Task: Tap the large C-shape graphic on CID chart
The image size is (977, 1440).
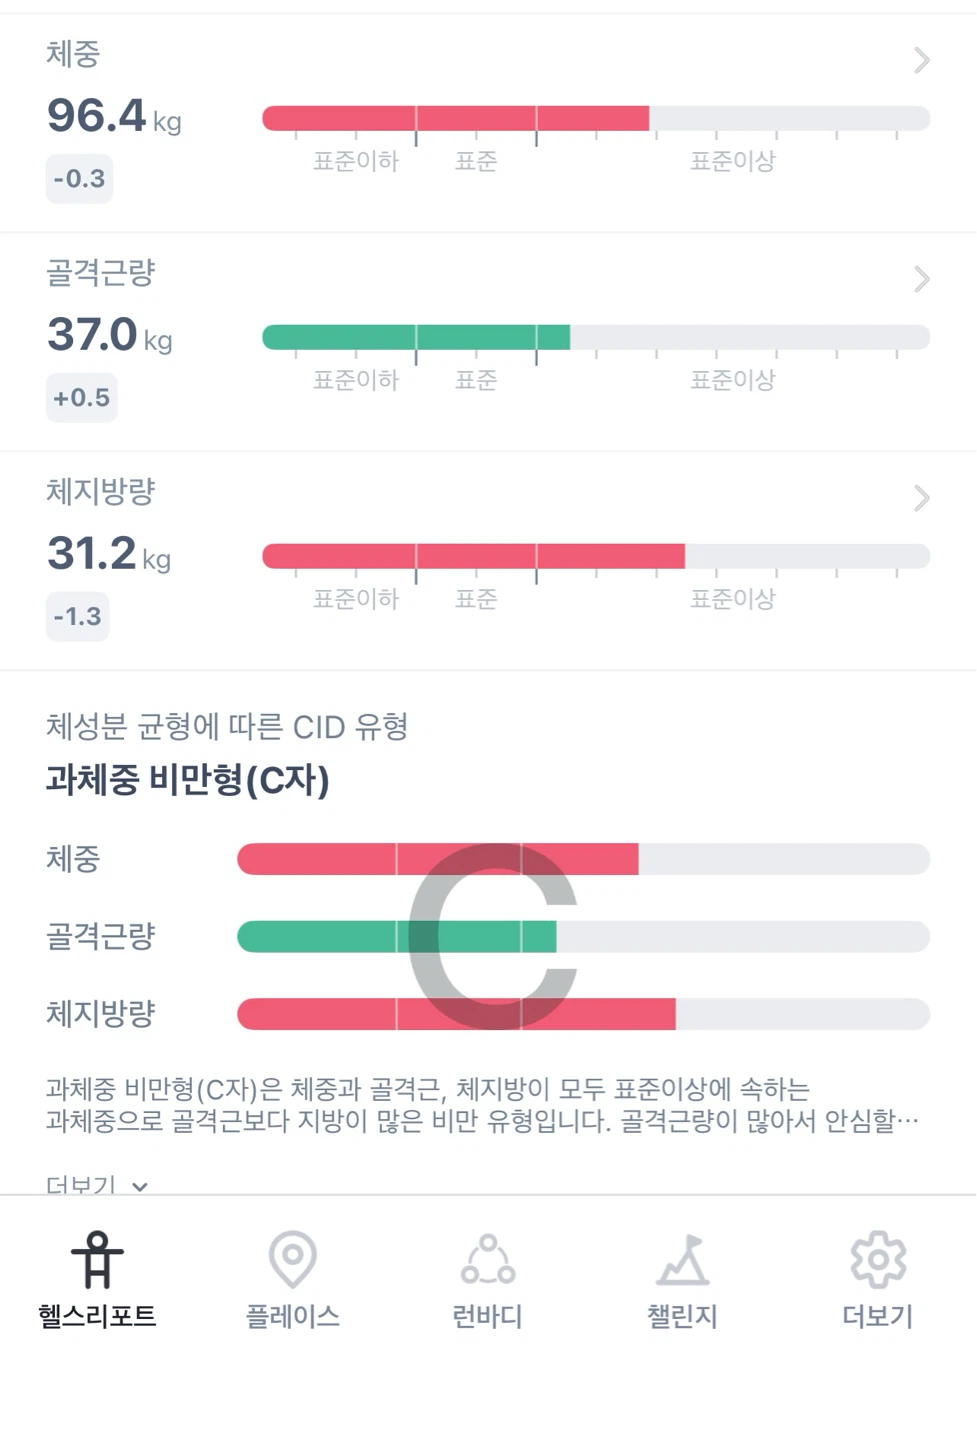Action: point(492,937)
